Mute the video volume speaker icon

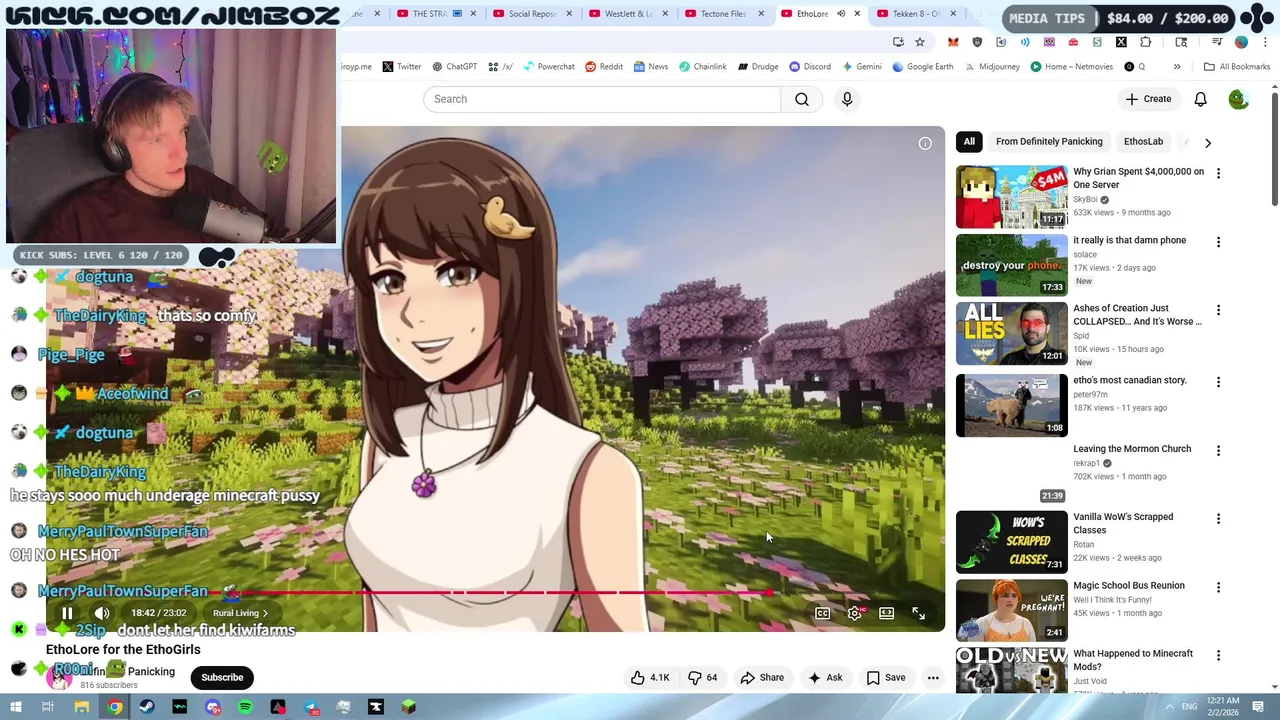click(x=102, y=613)
